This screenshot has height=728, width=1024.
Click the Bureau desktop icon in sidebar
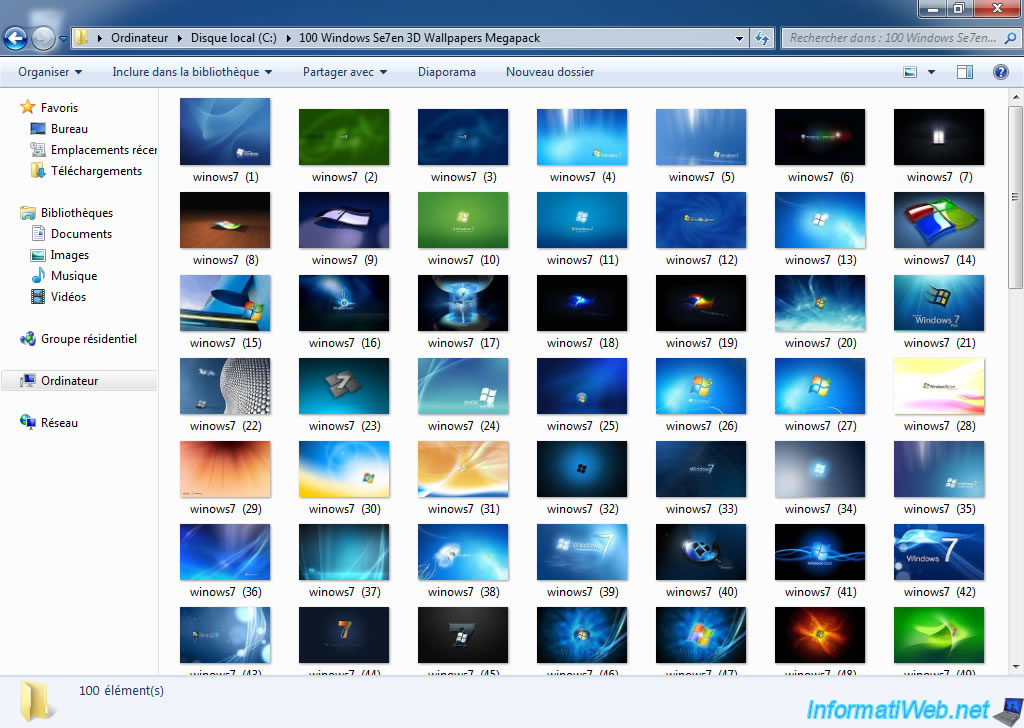[38, 129]
